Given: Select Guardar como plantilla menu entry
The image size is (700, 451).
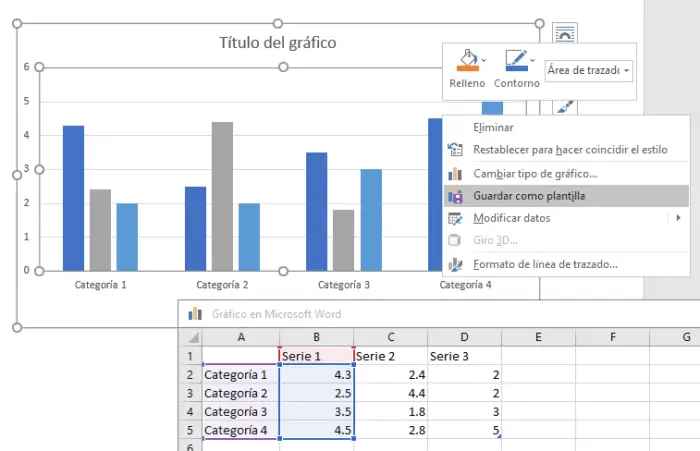Looking at the screenshot, I should [567, 196].
